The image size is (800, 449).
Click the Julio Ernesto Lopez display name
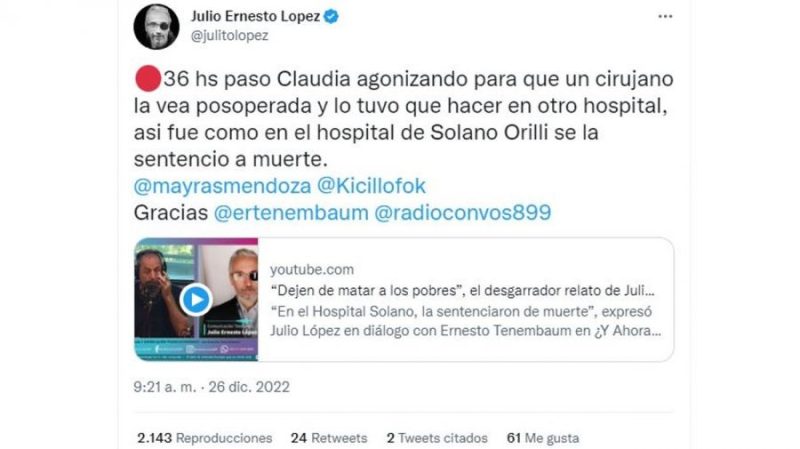pos(256,16)
